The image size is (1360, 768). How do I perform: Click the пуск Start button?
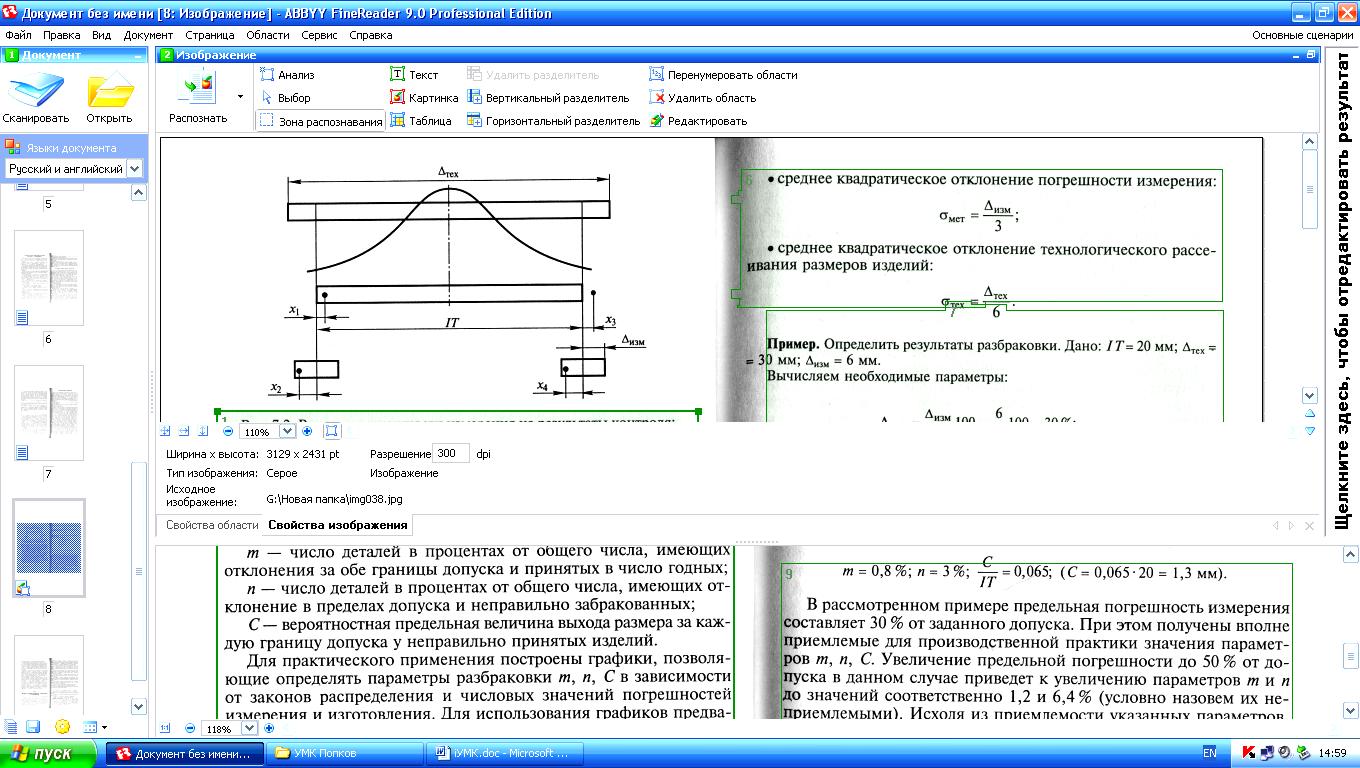point(48,753)
